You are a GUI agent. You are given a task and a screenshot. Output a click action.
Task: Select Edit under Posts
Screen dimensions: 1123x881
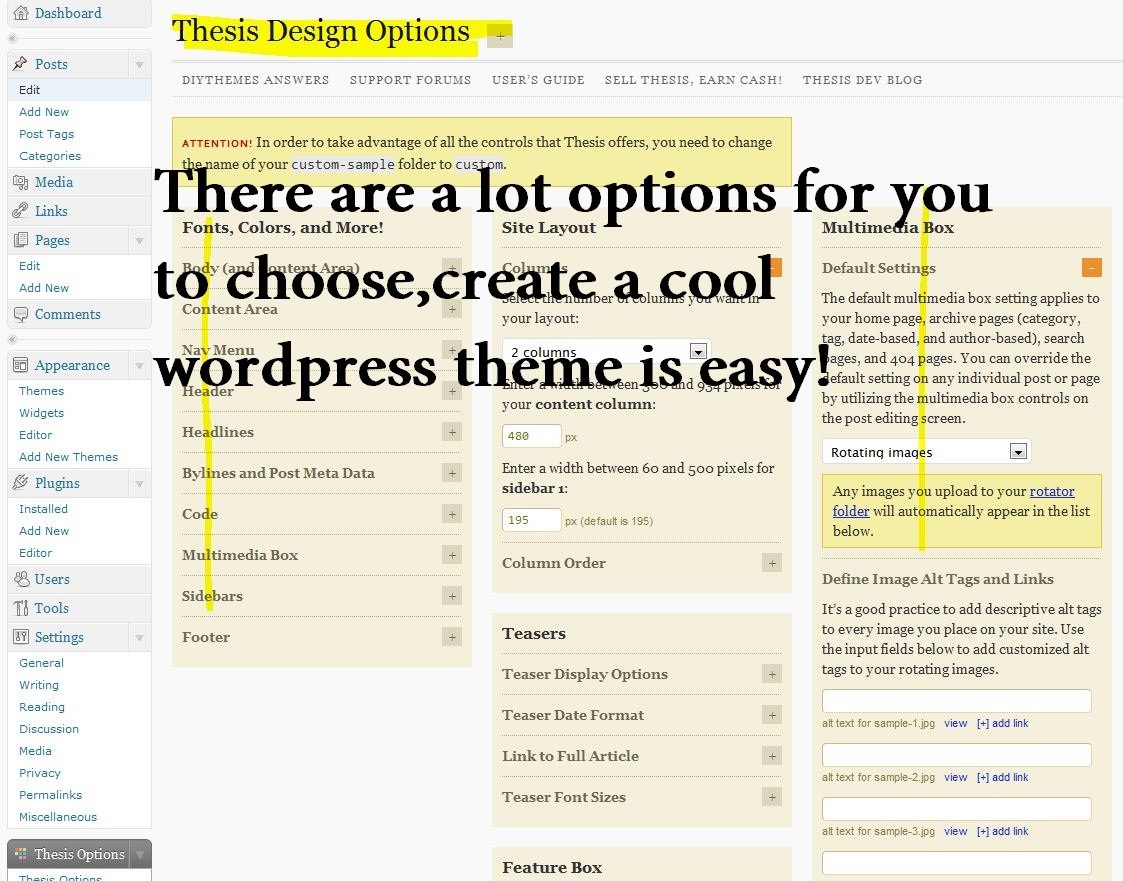(29, 90)
